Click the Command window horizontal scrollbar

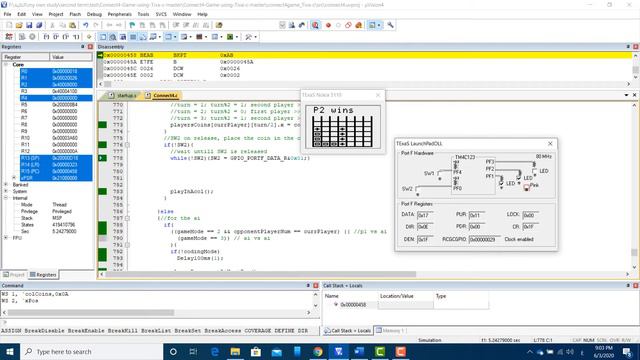pyautogui.click(x=157, y=313)
